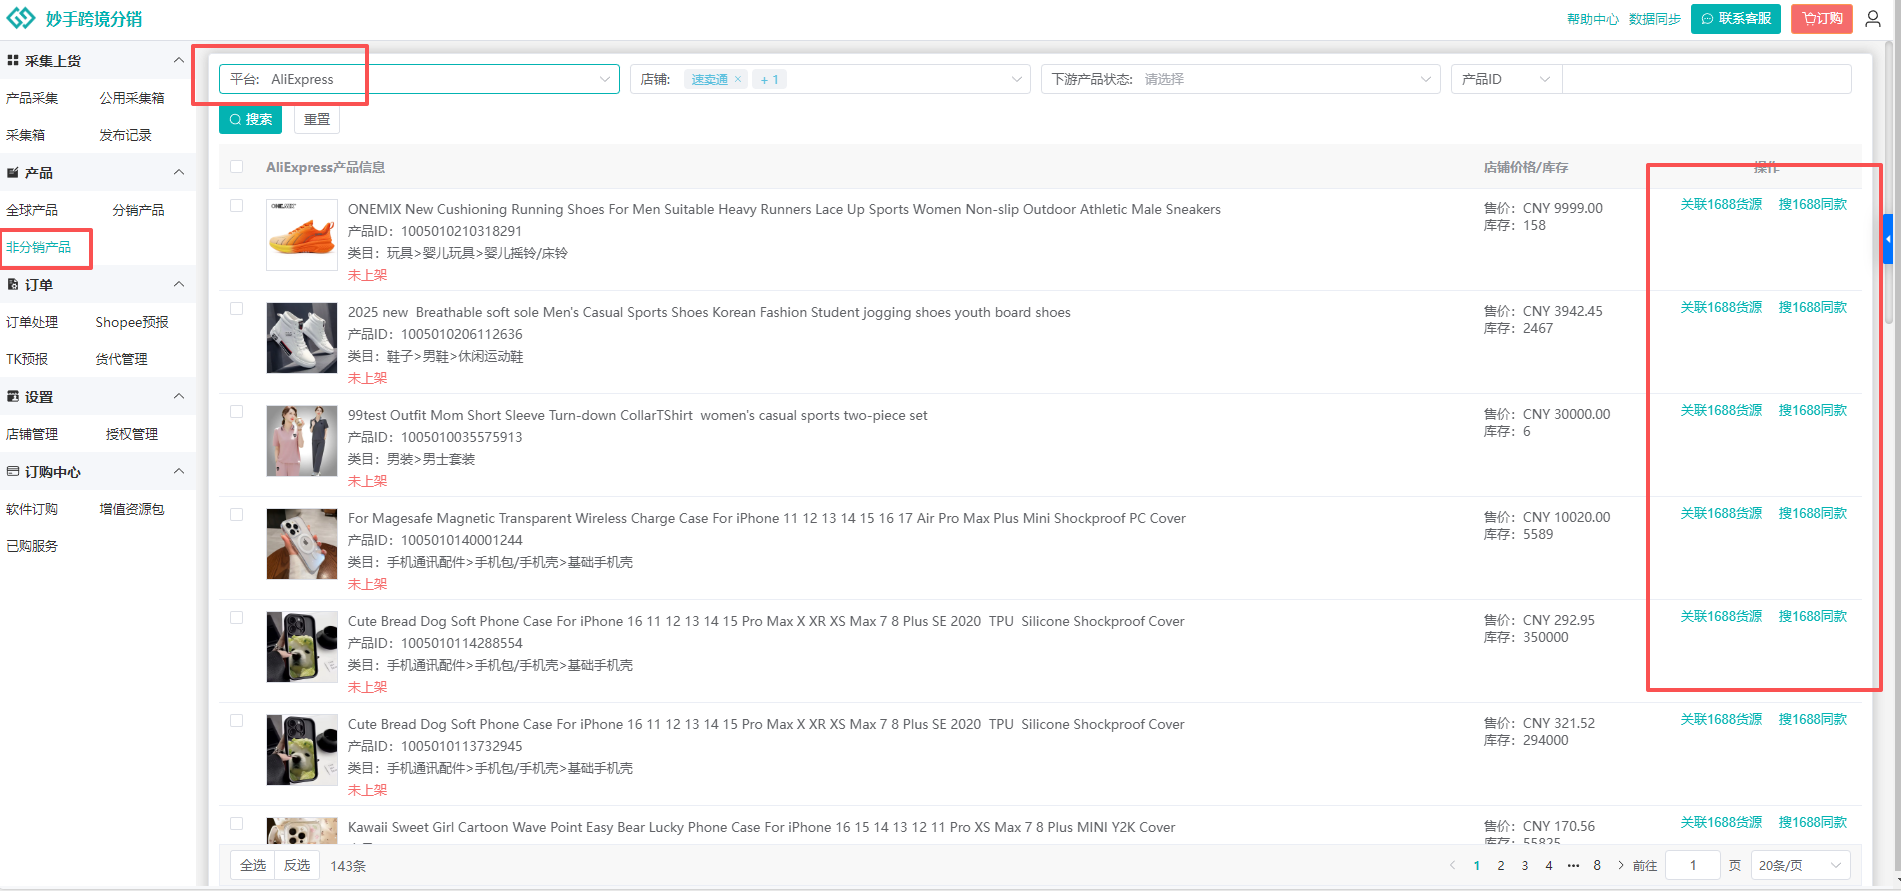Open the 平台 AliExpress platform dropdown
The height and width of the screenshot is (891, 1901).
[418, 79]
